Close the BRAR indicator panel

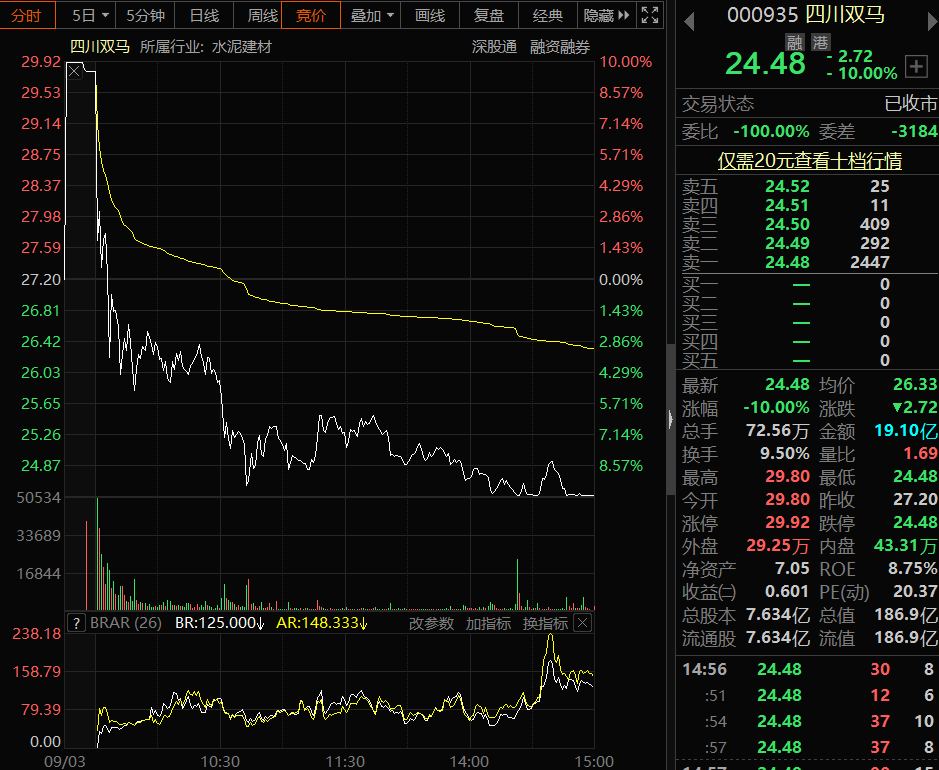582,623
